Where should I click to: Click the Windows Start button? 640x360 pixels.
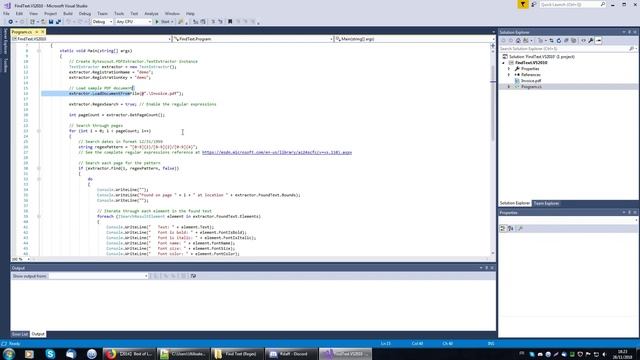coord(9,354)
